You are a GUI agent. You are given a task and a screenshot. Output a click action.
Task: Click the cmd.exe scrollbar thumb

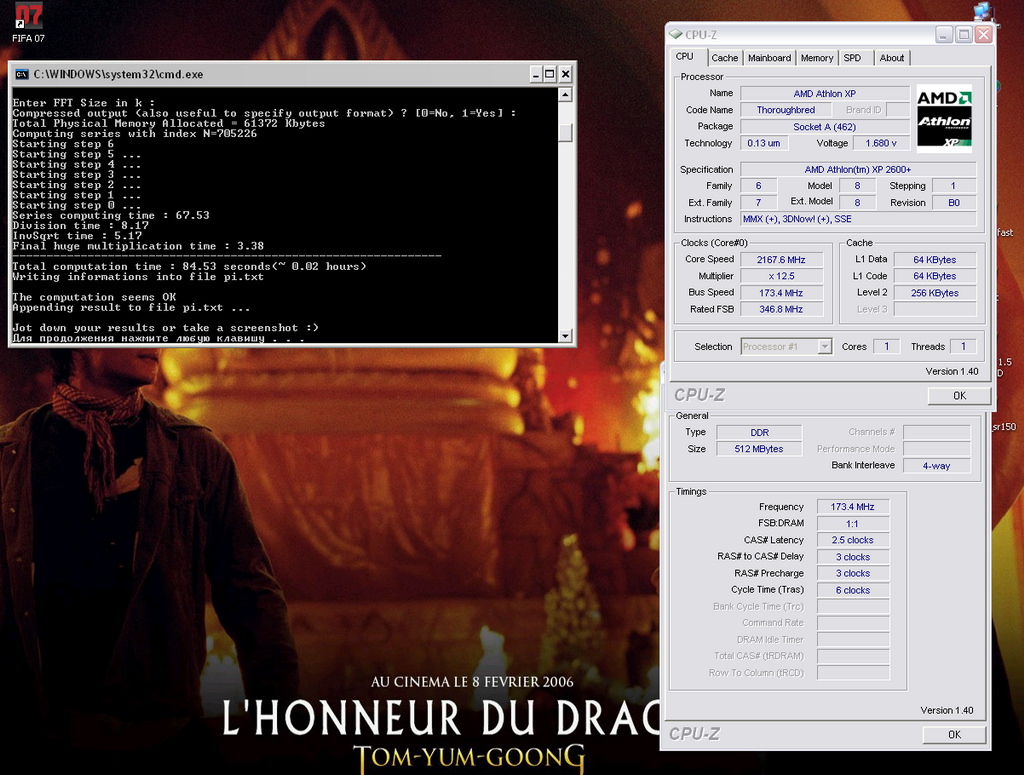566,133
